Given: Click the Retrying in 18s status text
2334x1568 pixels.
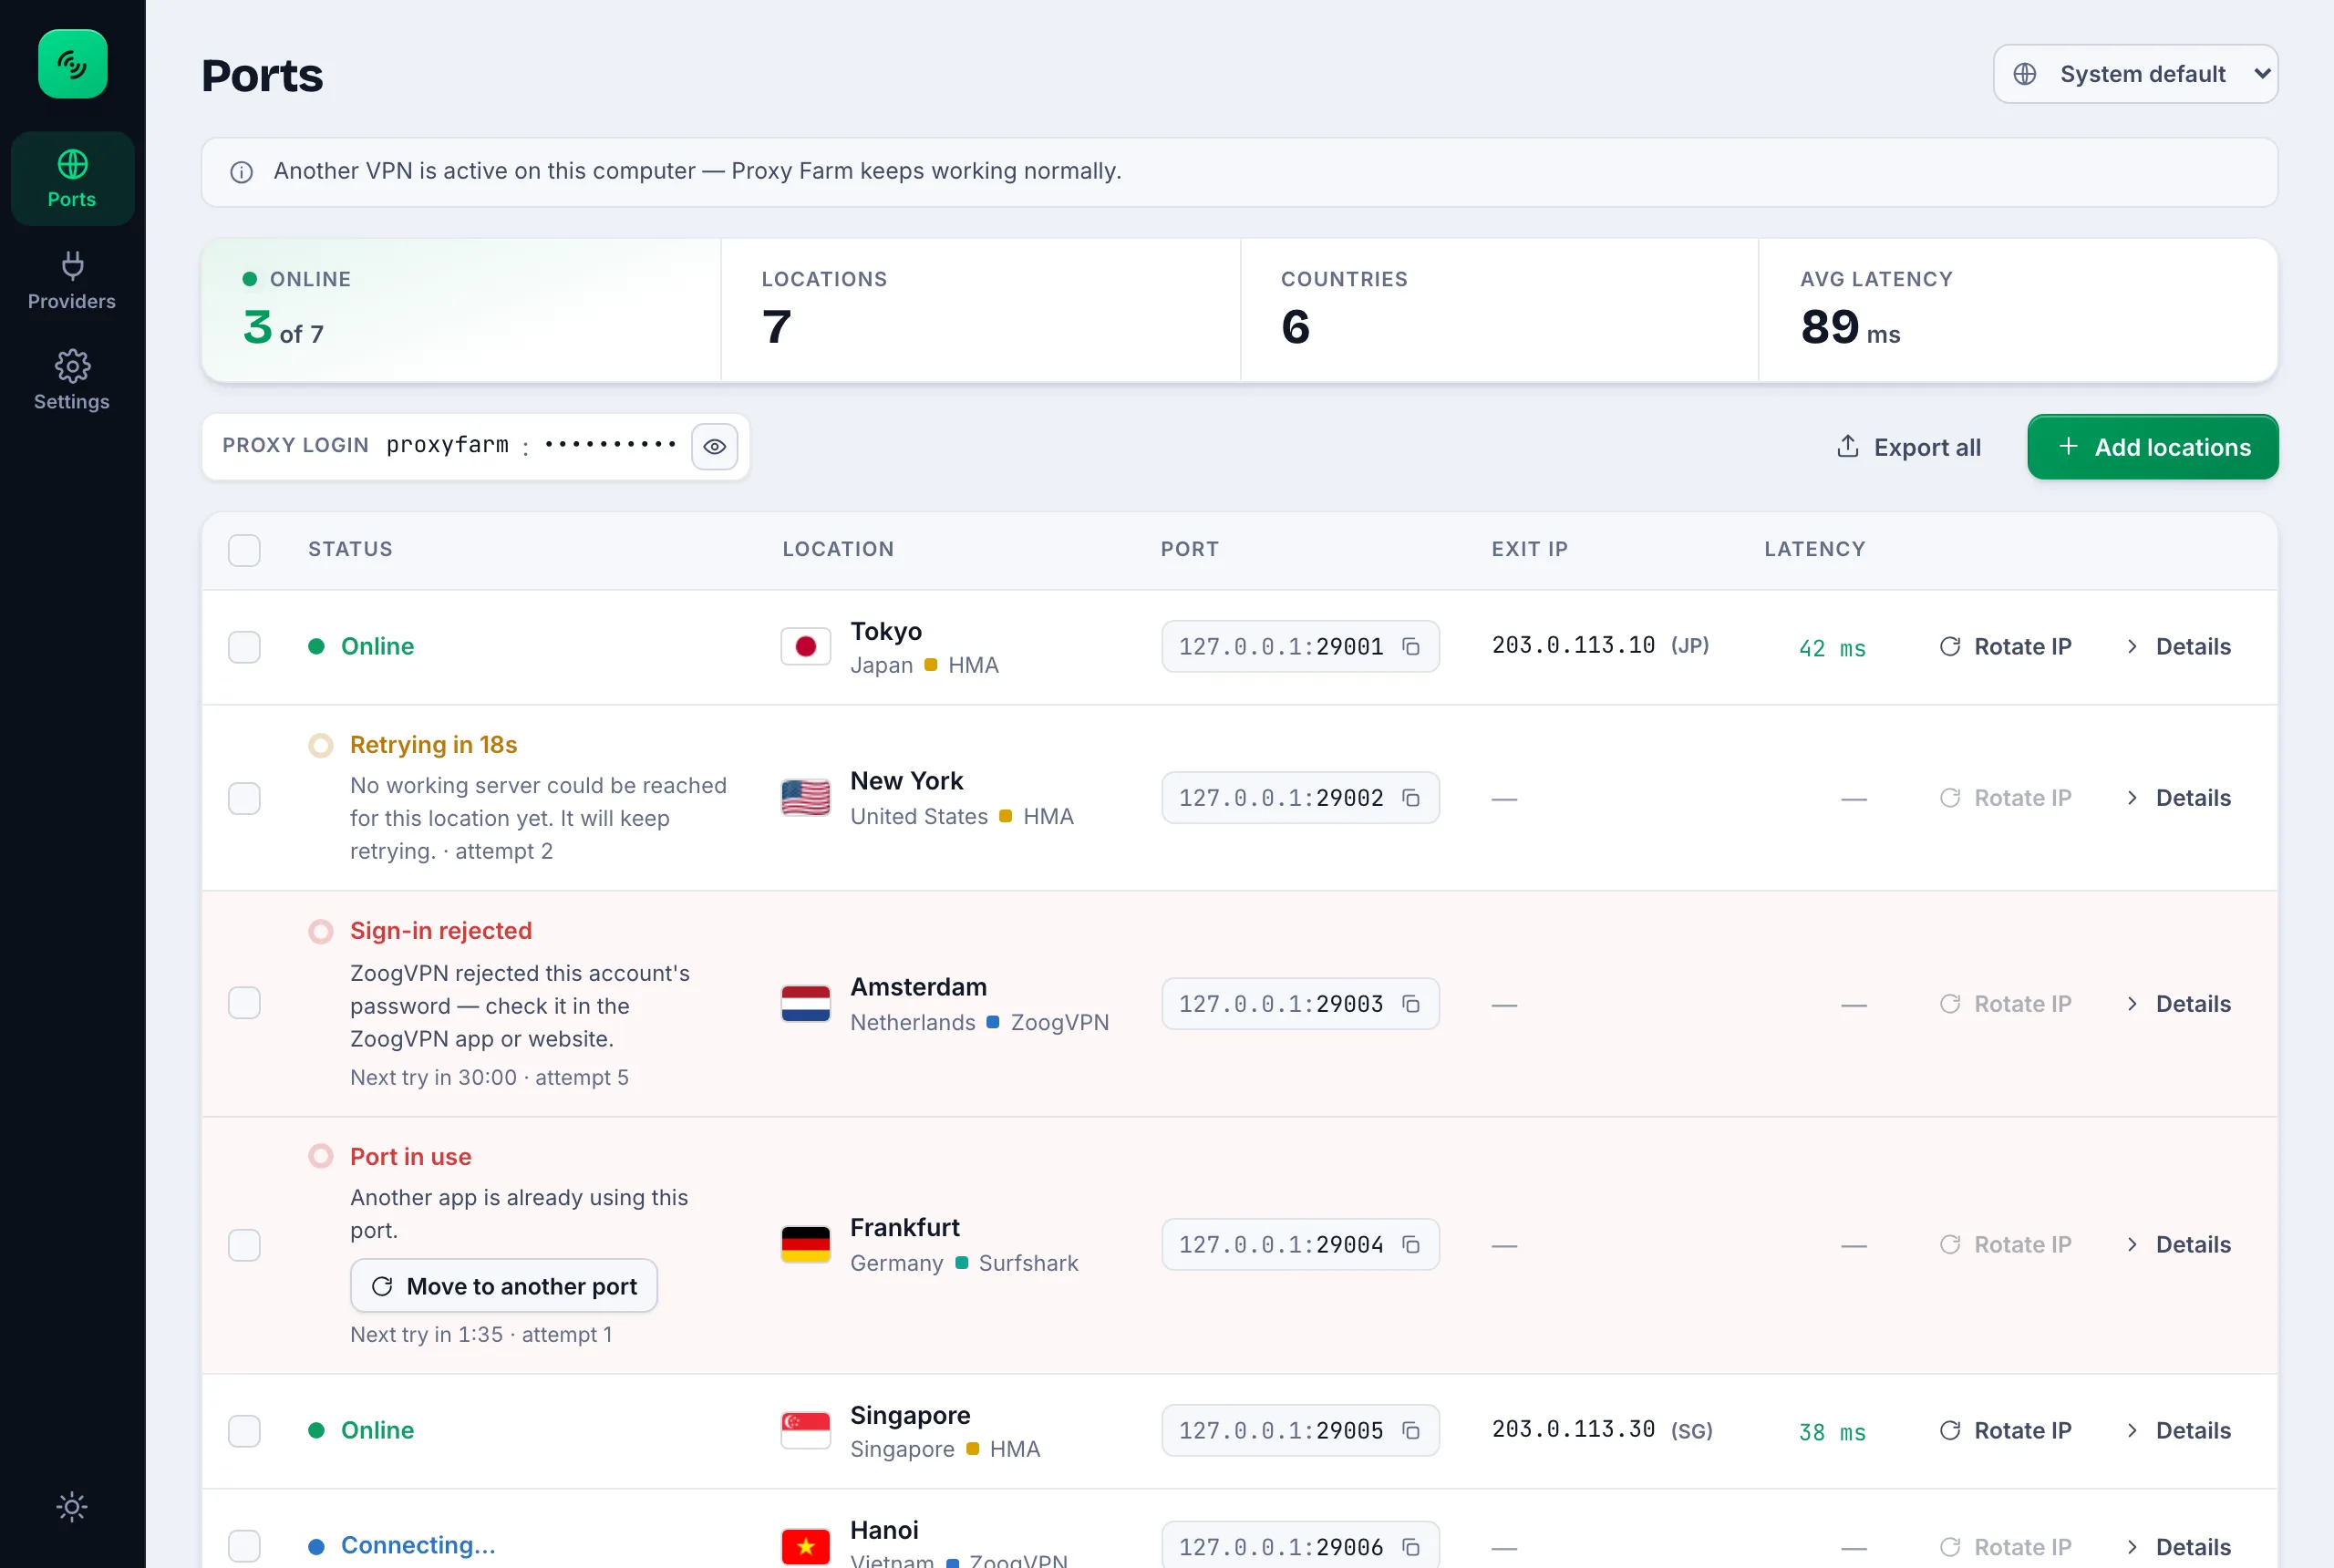Looking at the screenshot, I should pyautogui.click(x=433, y=745).
